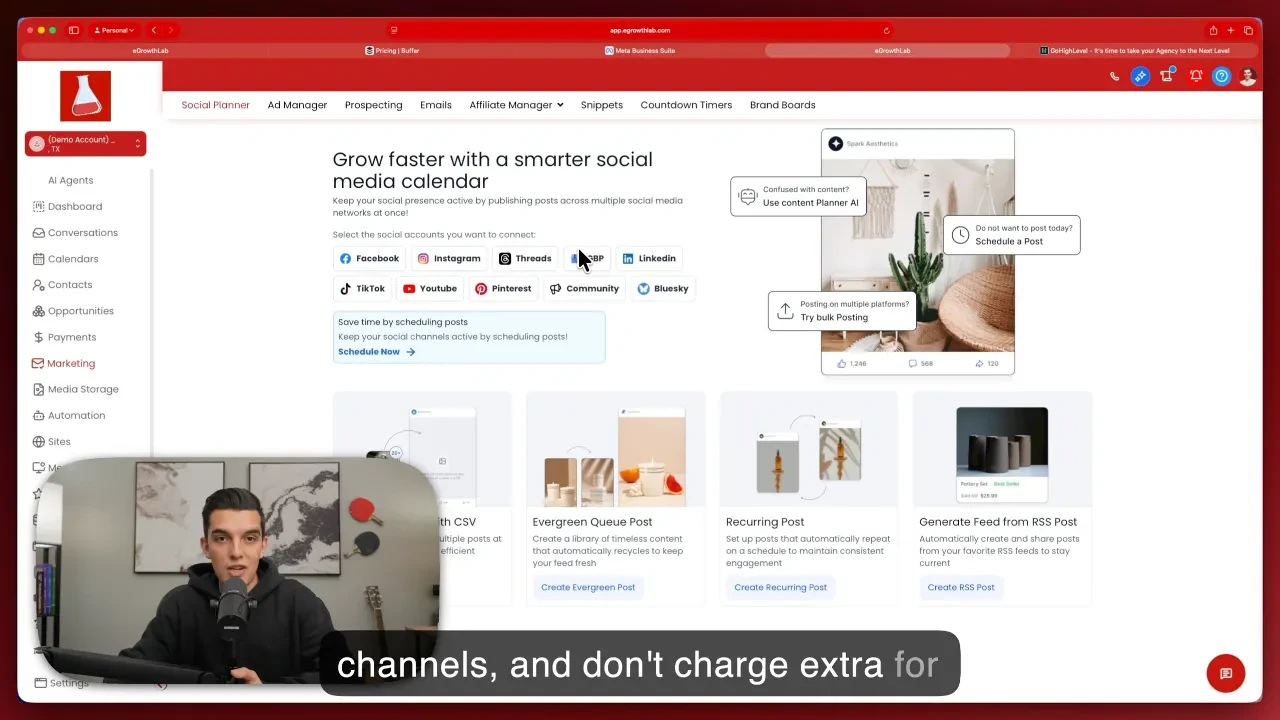Viewport: 1280px width, 720px height.
Task: Open Automation in the sidebar
Action: (x=68, y=415)
